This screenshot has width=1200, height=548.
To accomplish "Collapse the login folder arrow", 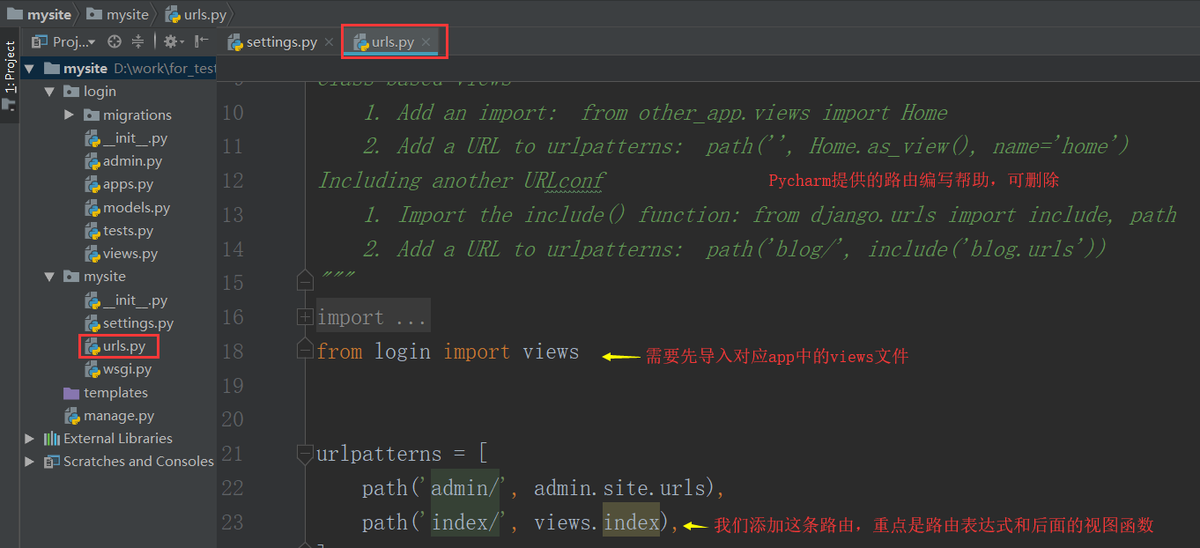I will [x=49, y=92].
